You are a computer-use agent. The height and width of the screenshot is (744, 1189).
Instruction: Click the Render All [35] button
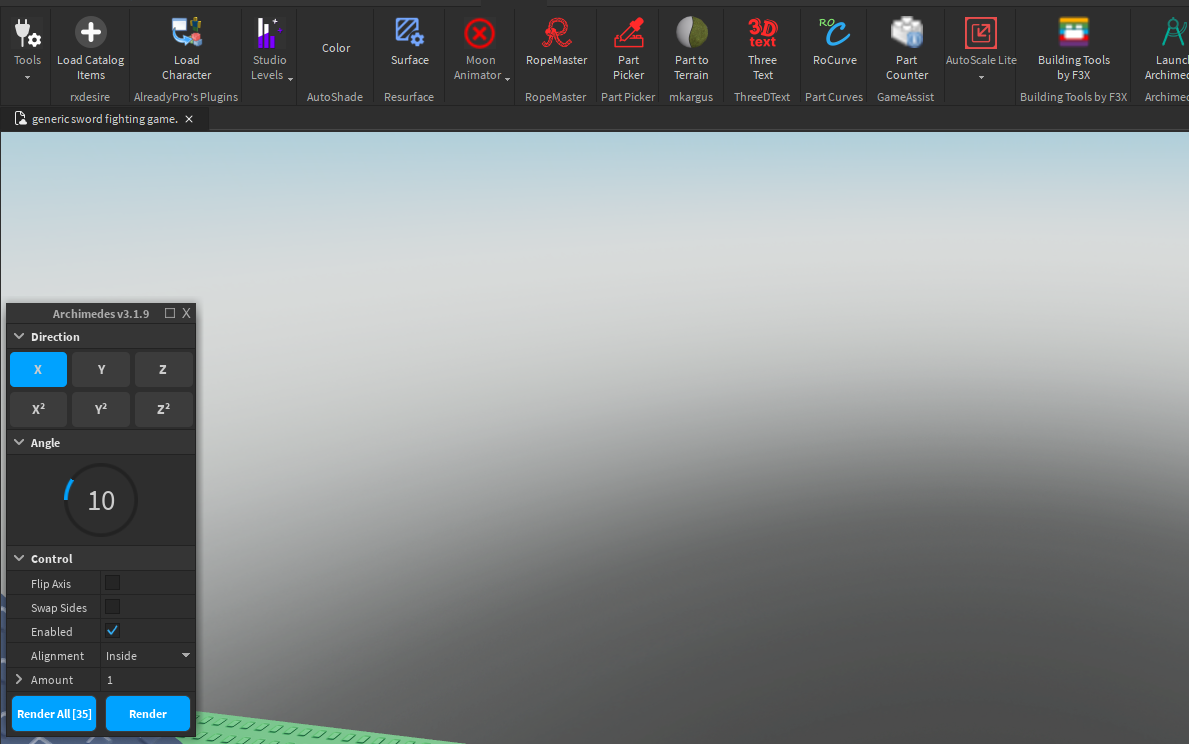53,713
